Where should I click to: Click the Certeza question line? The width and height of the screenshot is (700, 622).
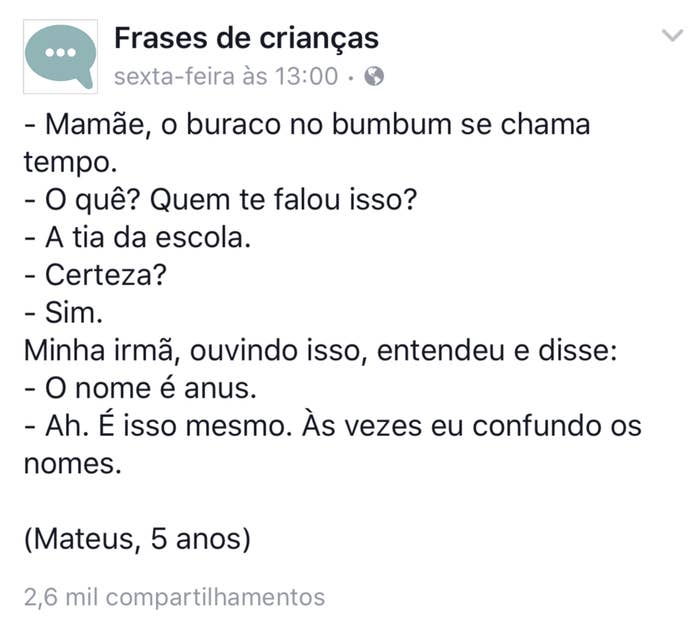96,275
